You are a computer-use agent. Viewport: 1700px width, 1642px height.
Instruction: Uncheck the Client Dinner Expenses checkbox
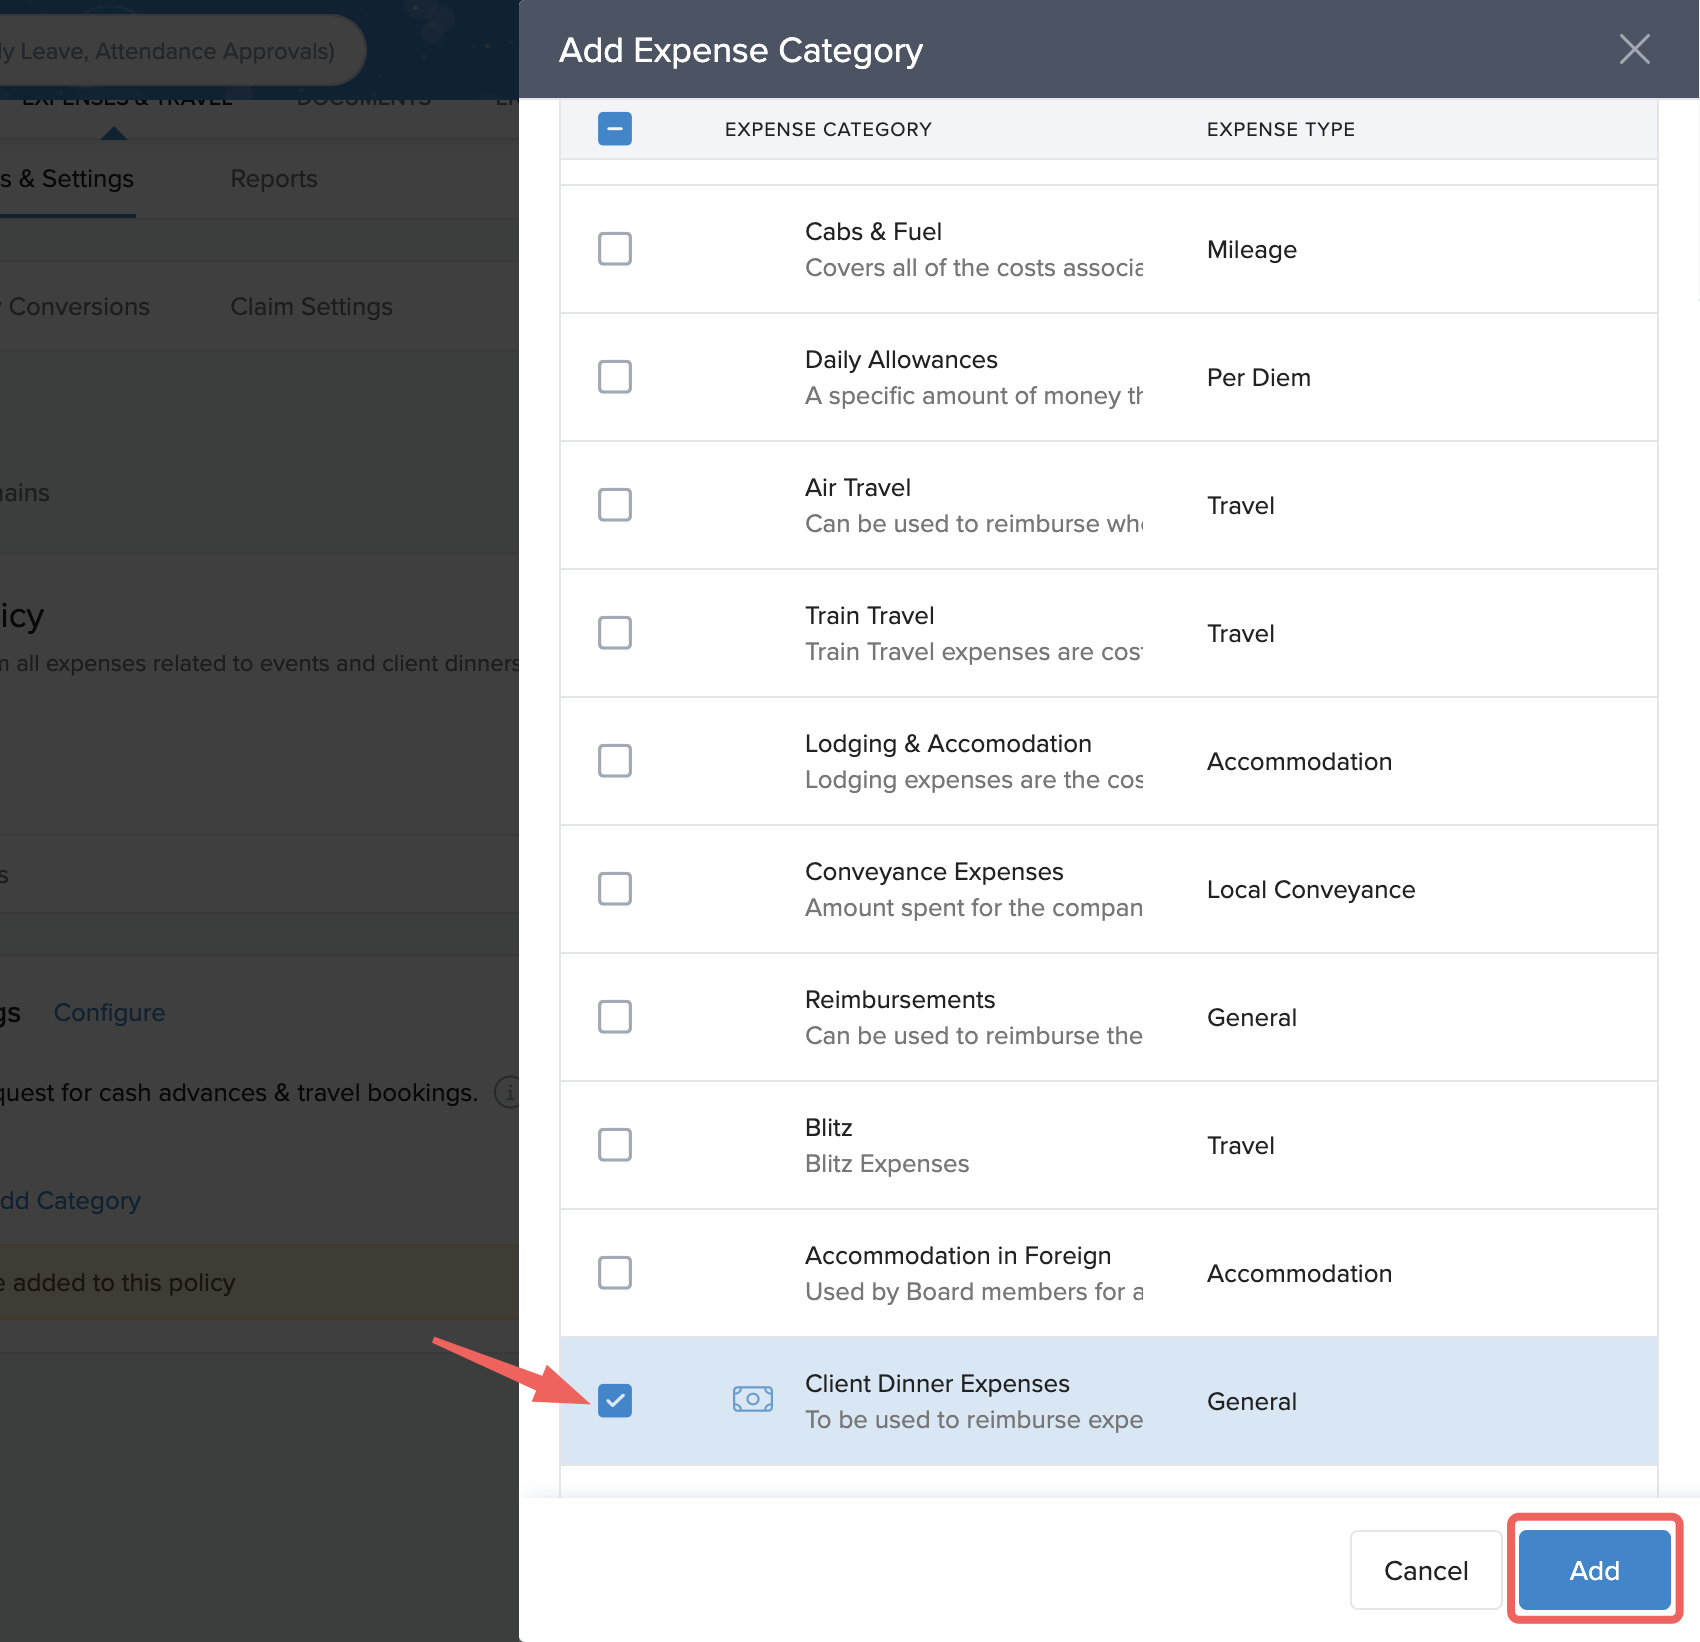coord(614,1401)
